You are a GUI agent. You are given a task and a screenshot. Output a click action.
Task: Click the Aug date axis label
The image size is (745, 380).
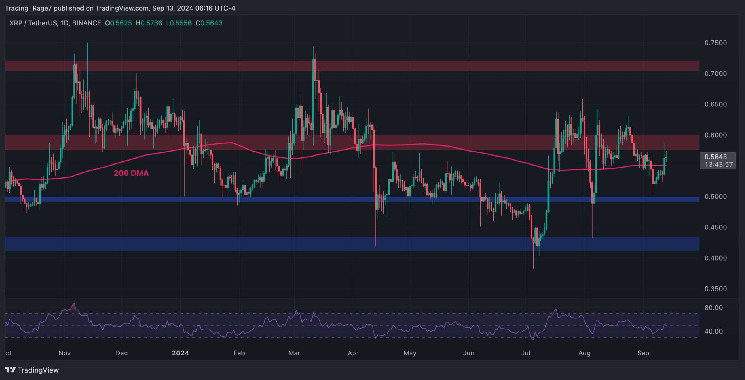(585, 353)
